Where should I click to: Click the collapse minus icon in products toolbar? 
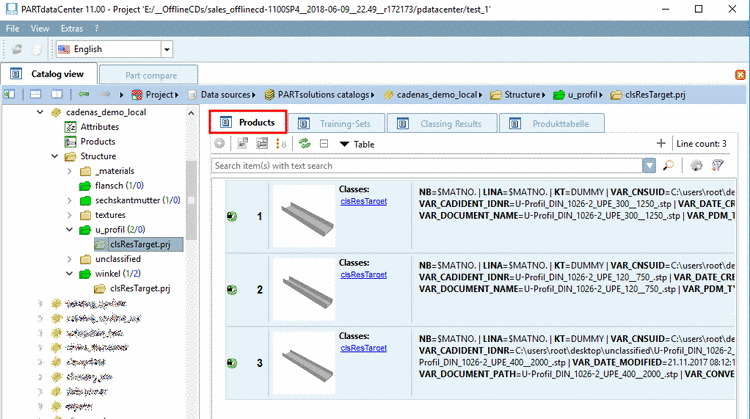tap(324, 143)
